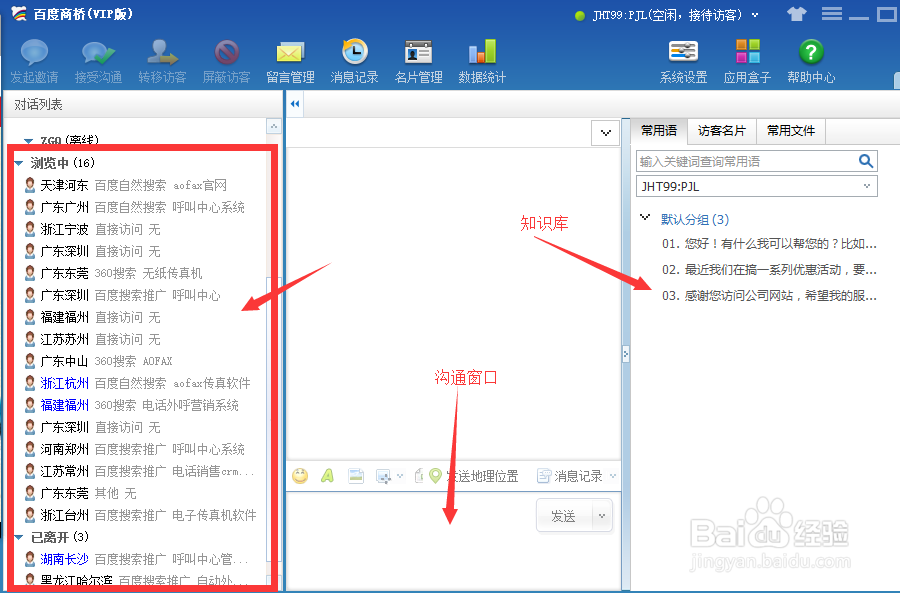
Task: Click 发送地理位置 location pin icon
Action: 436,475
